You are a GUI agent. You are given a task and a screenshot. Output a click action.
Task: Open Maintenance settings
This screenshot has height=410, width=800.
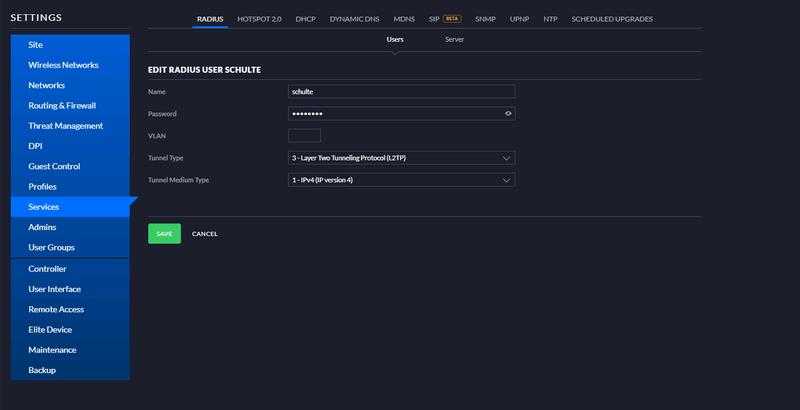pos(70,350)
